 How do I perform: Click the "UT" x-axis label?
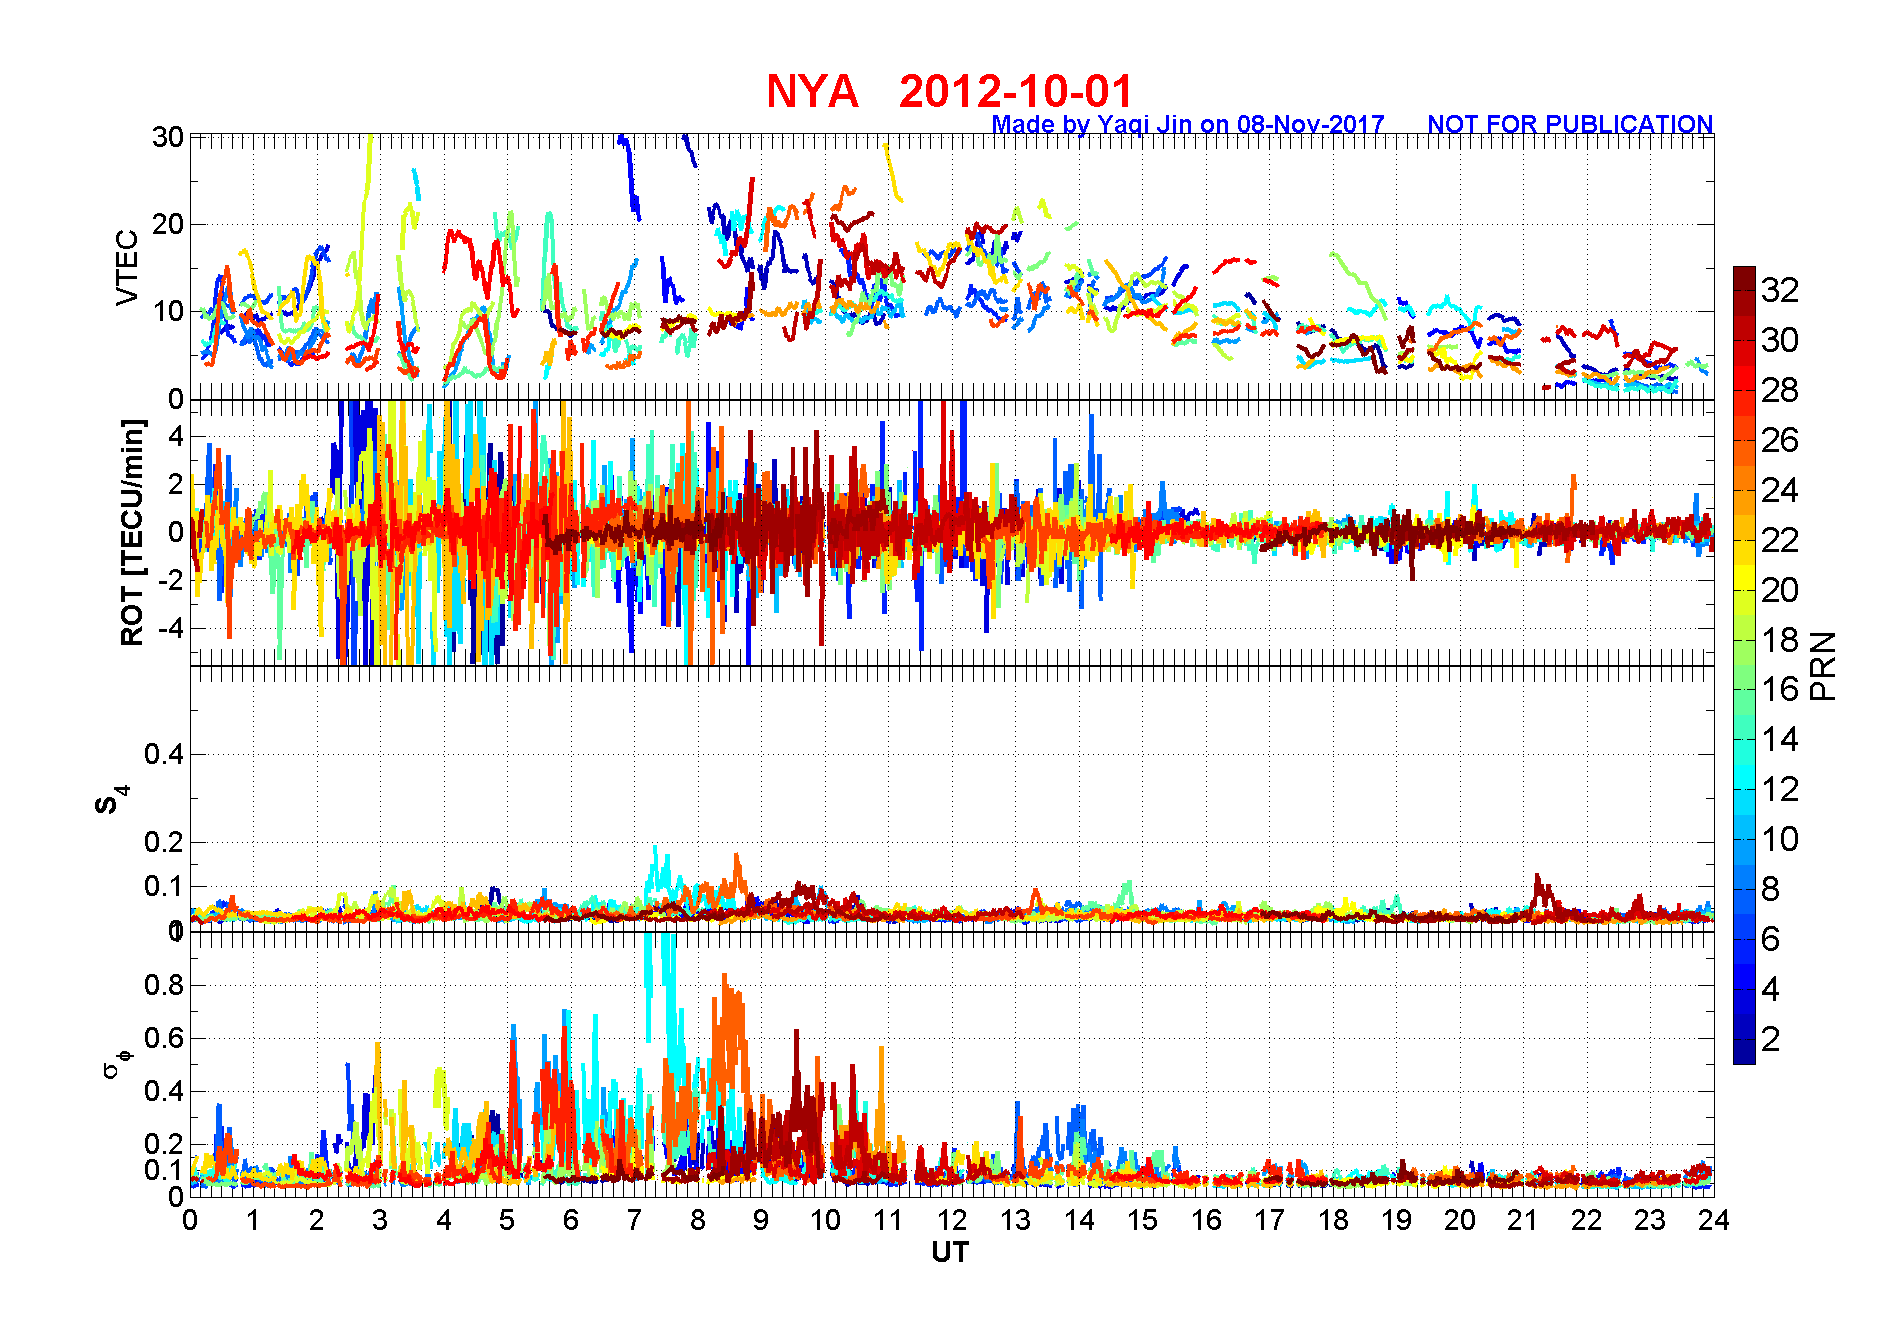point(950,1252)
